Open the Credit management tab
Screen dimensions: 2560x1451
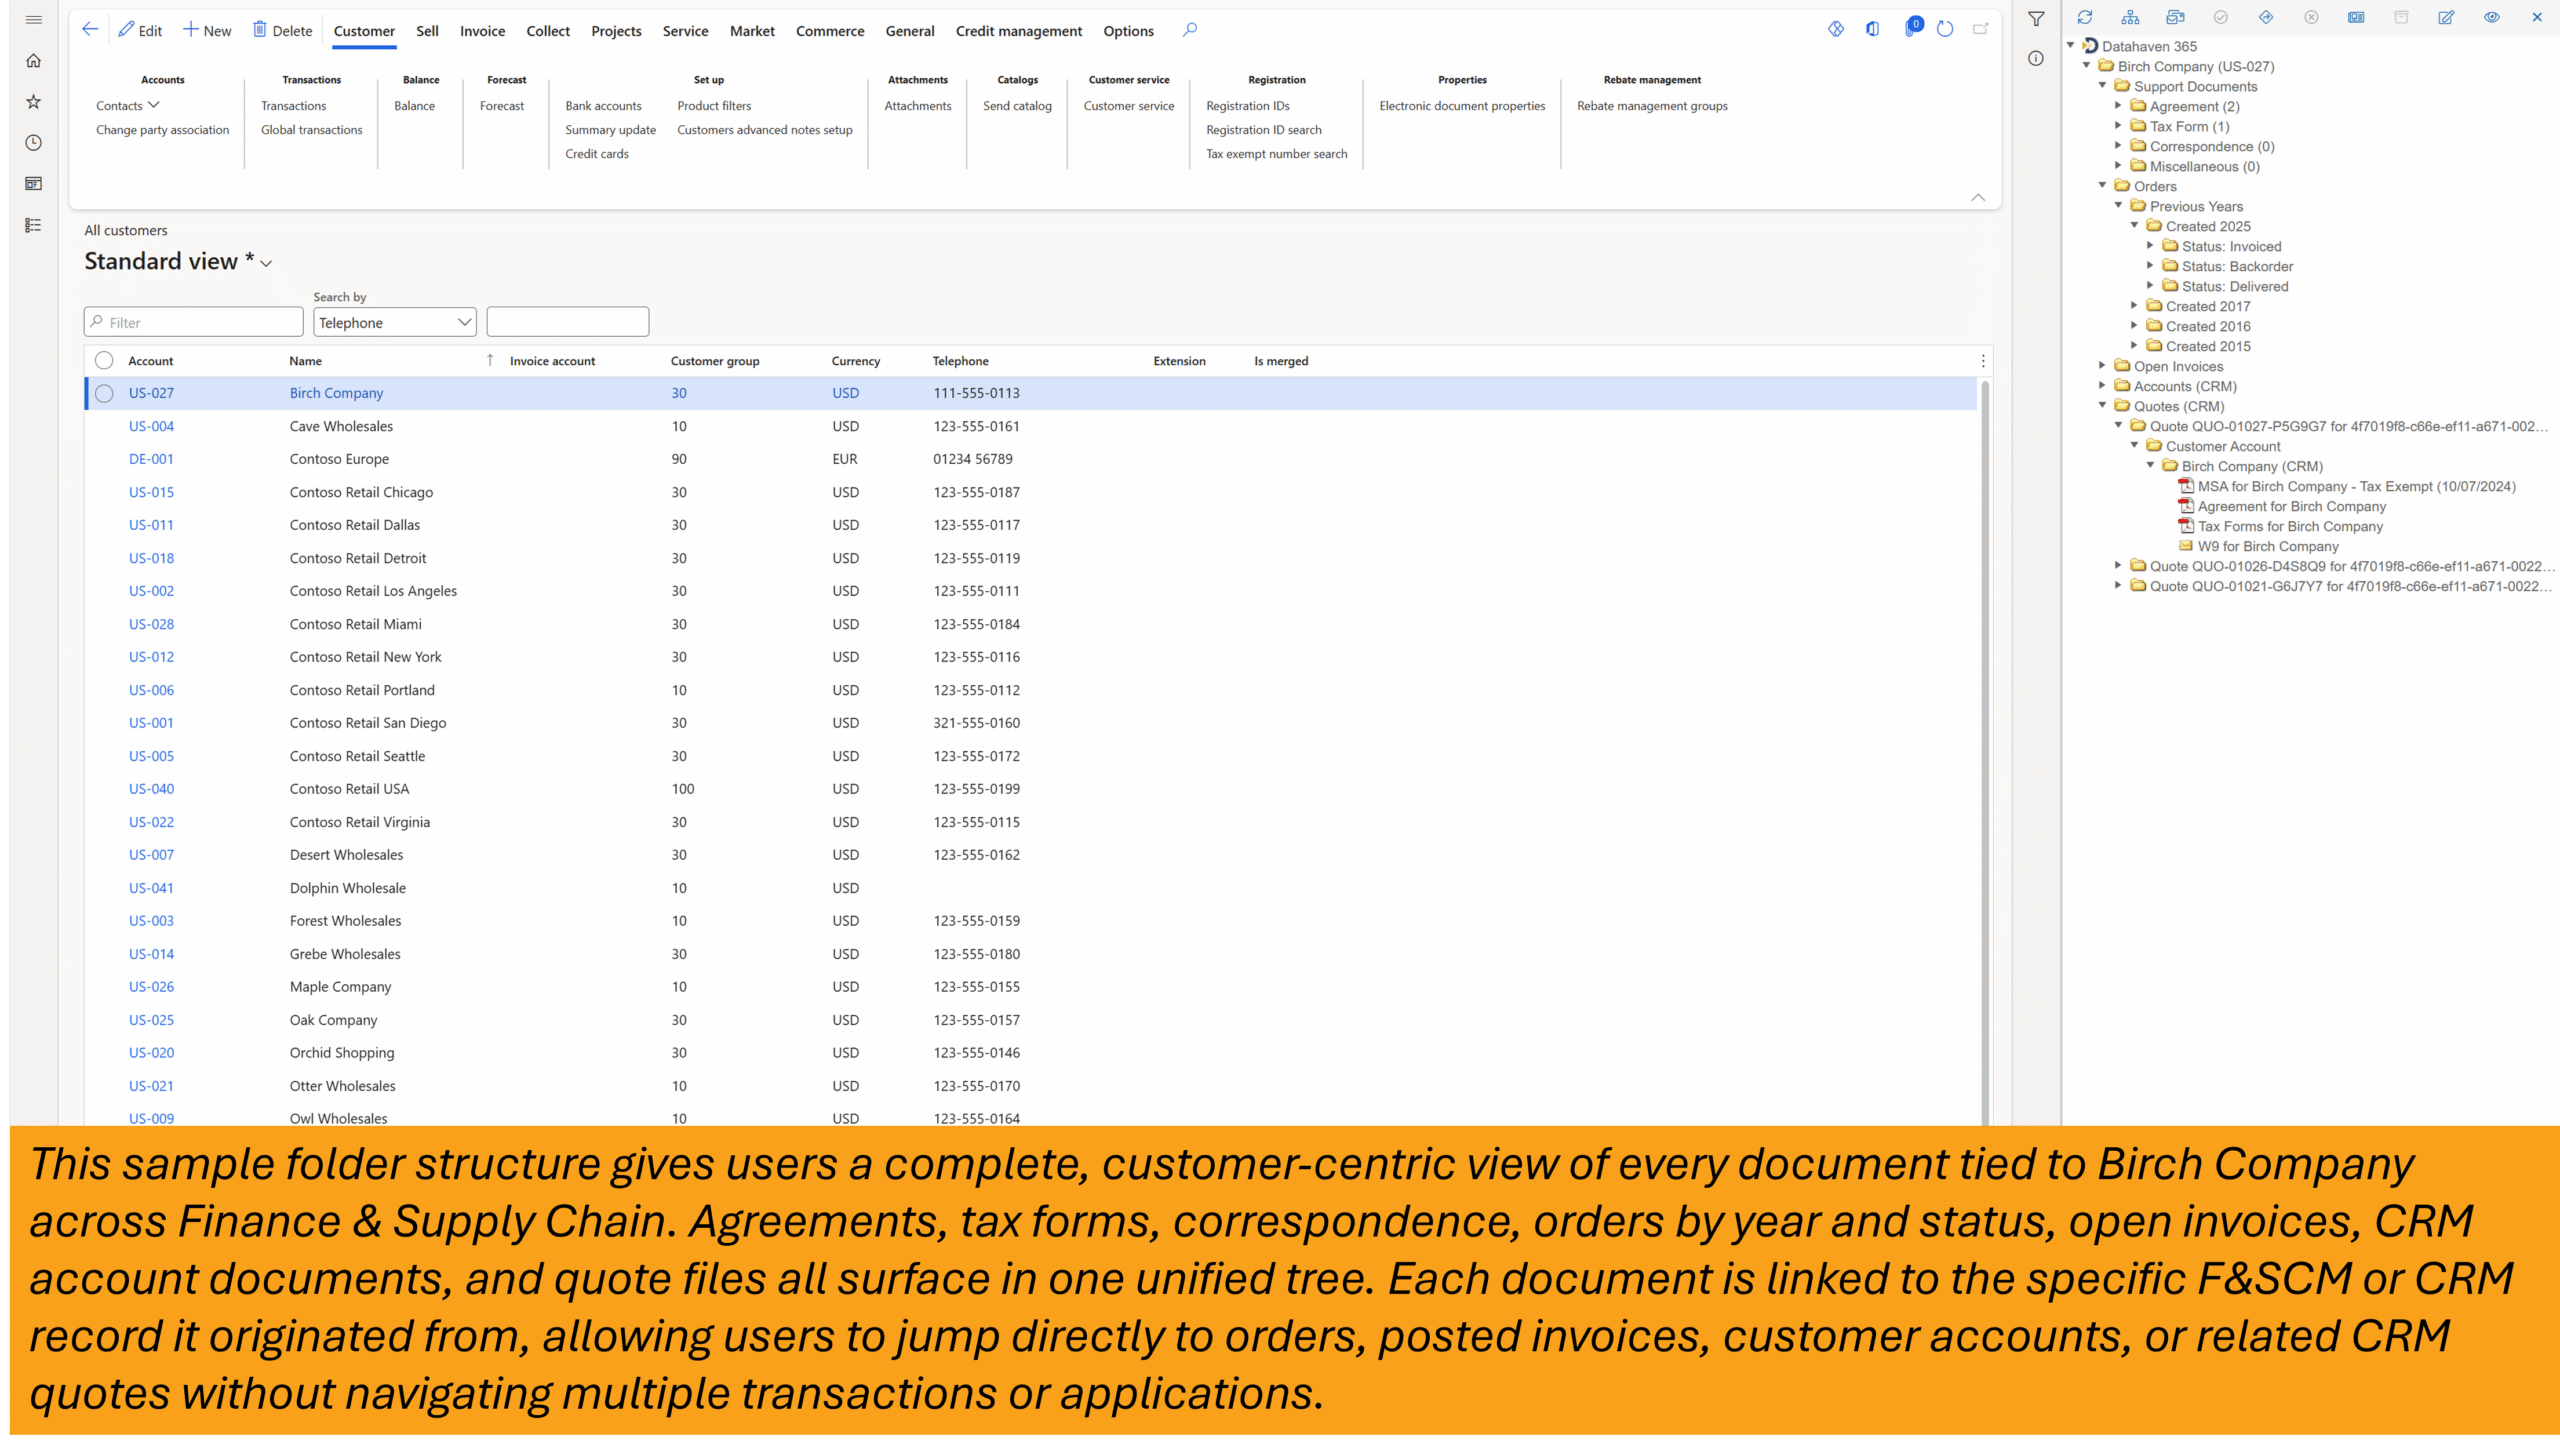1018,31
